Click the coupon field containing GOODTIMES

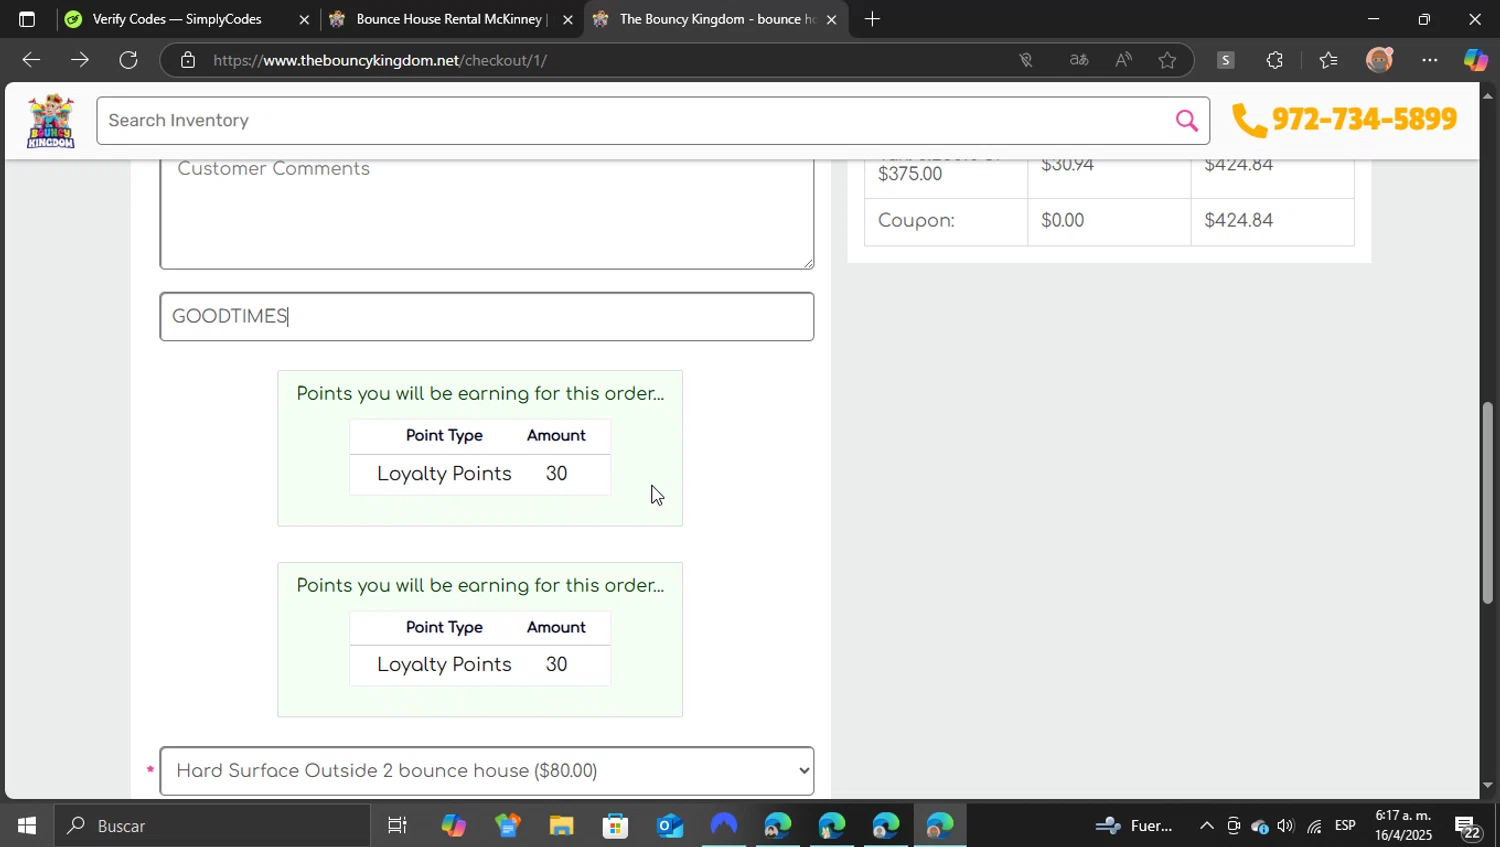tap(487, 317)
